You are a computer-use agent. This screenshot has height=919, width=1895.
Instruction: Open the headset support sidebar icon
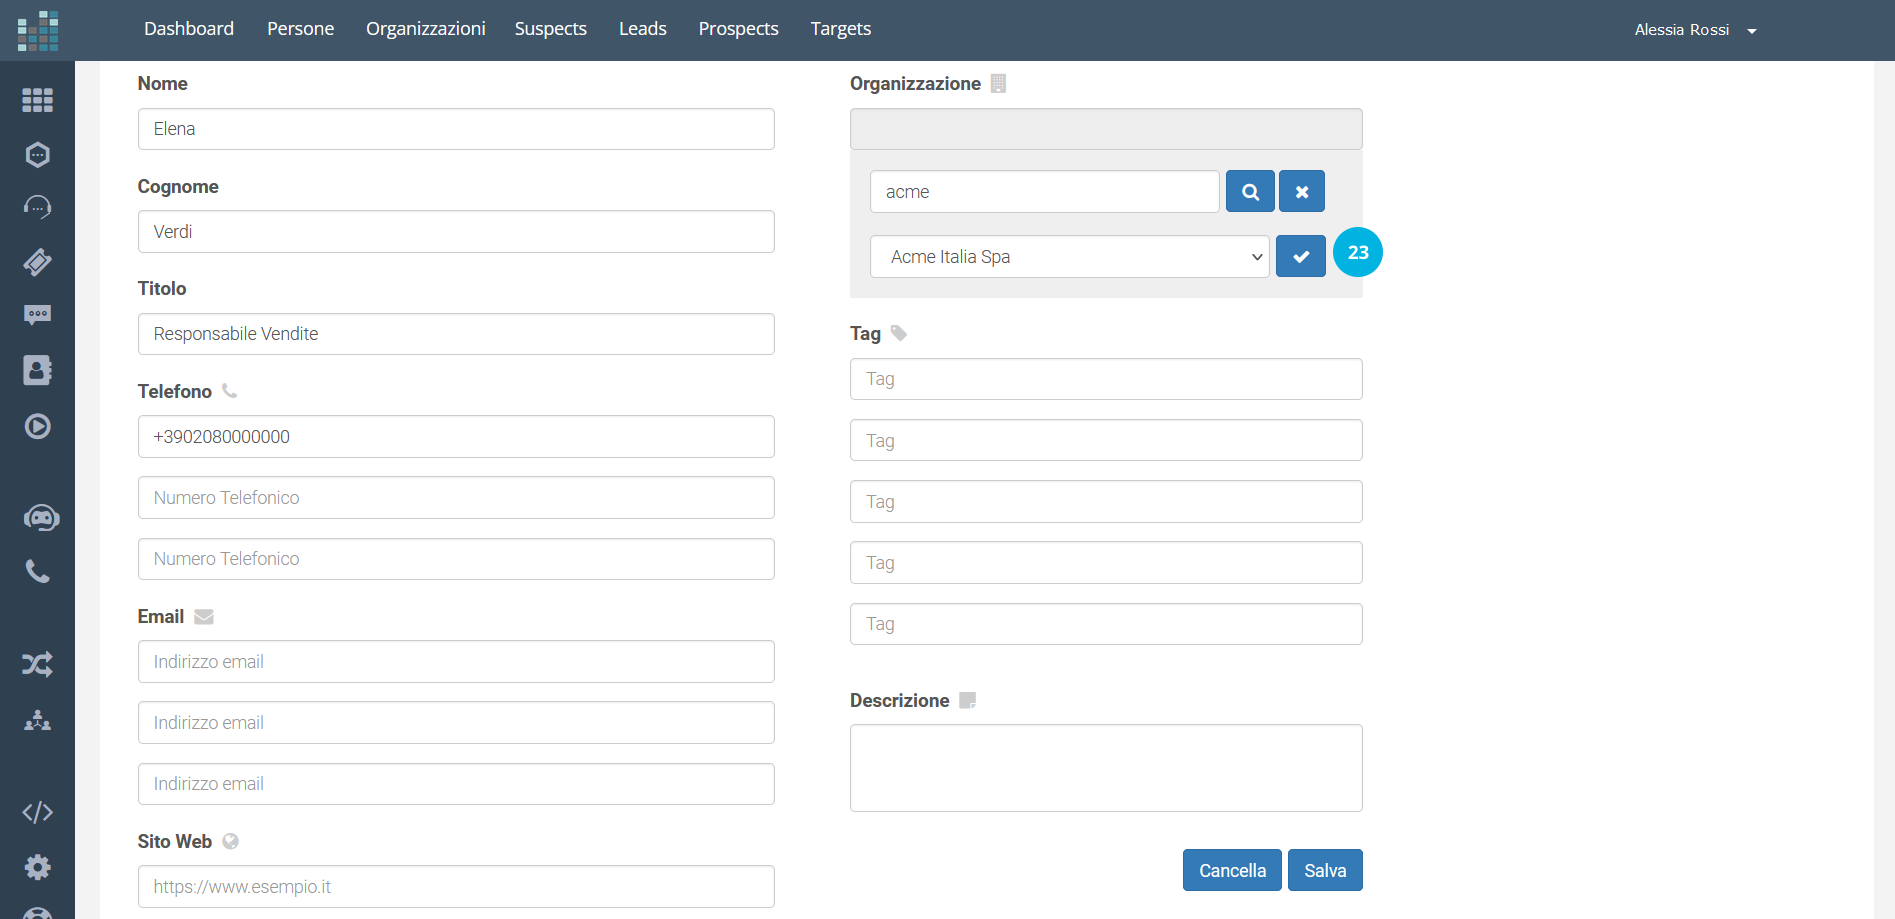[x=37, y=207]
